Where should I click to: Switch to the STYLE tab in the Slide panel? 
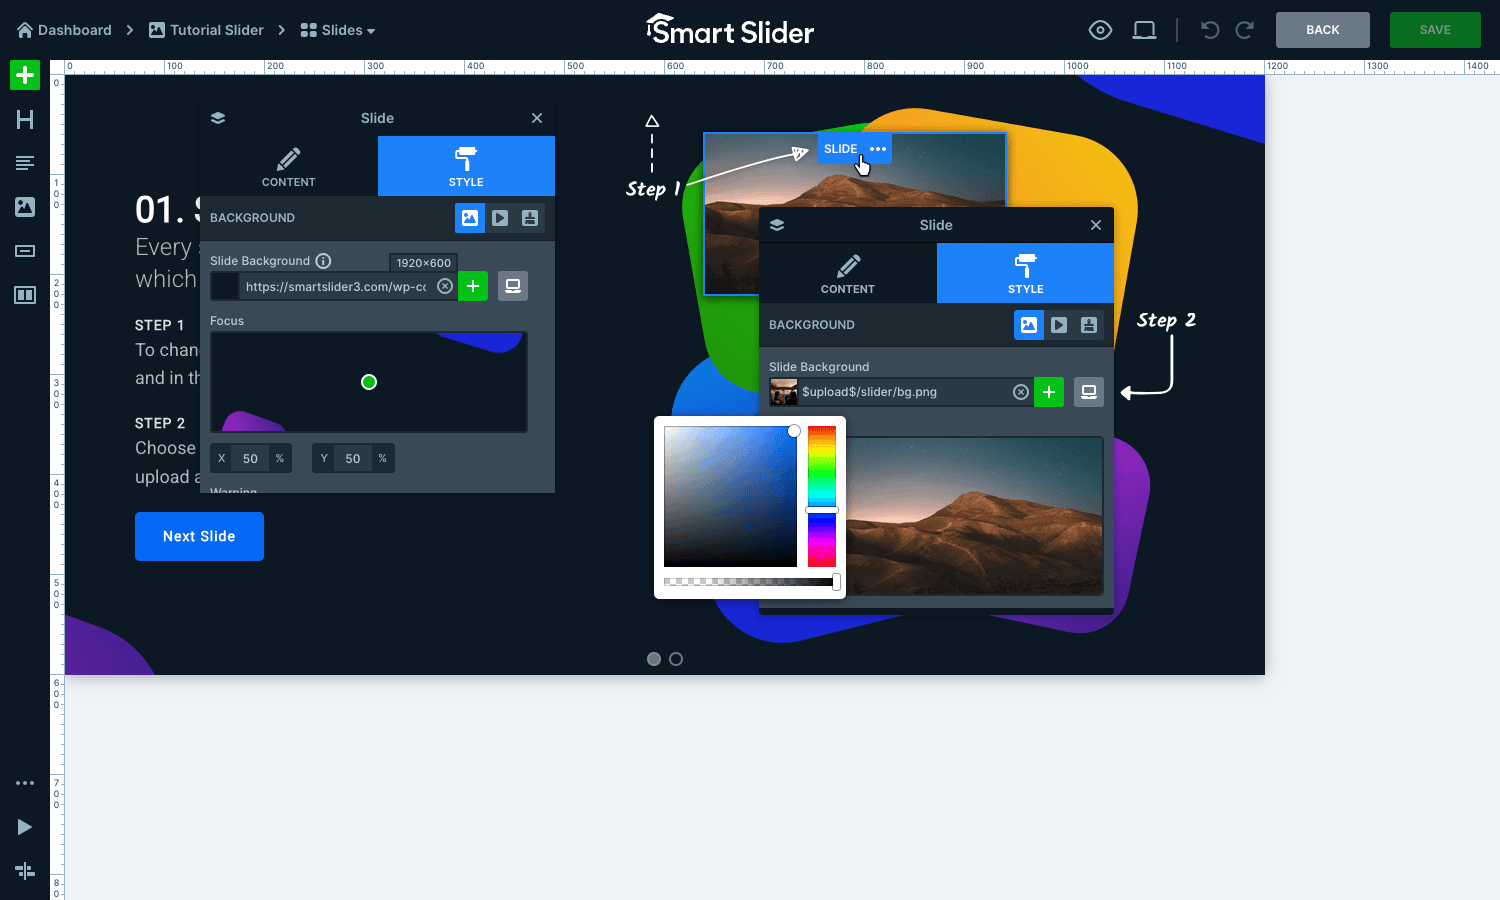[x=466, y=166]
